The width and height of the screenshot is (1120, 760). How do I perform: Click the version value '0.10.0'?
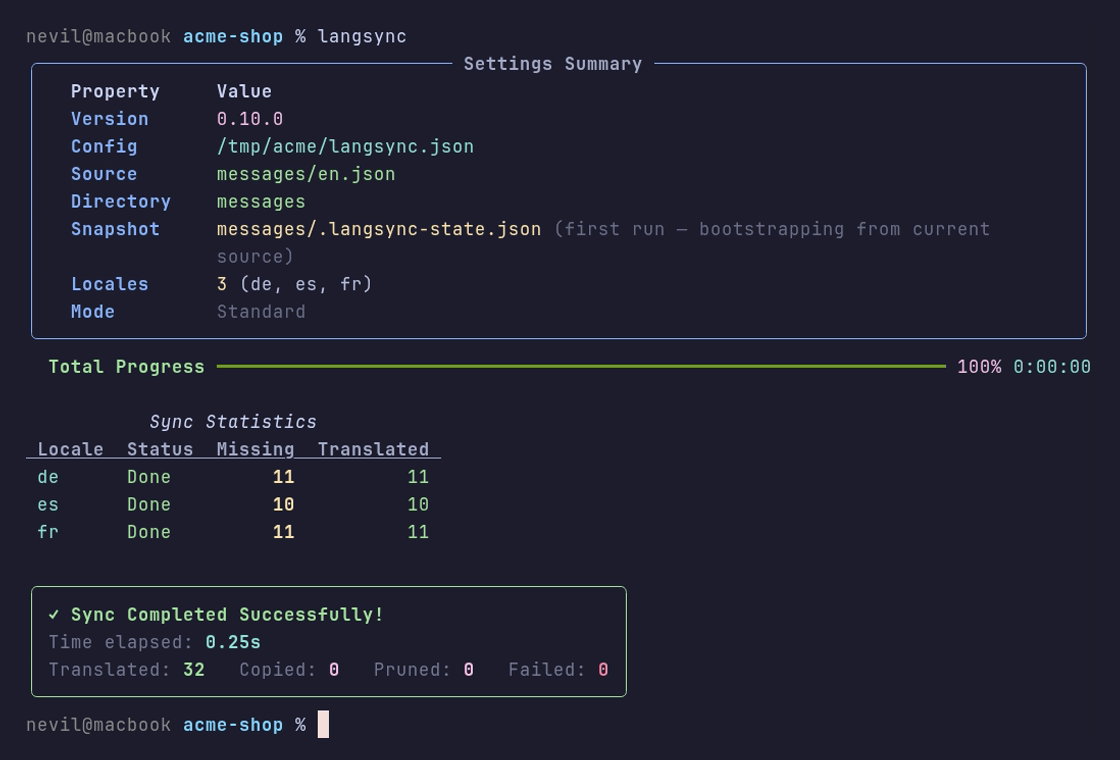tap(250, 119)
